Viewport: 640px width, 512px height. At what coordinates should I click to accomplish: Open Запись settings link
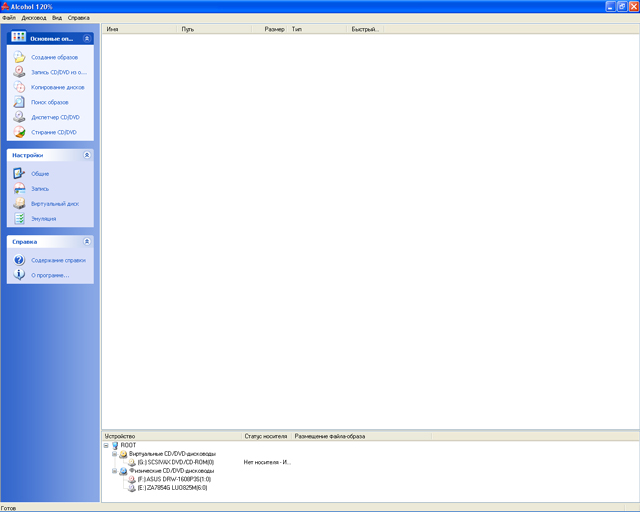(x=40, y=189)
